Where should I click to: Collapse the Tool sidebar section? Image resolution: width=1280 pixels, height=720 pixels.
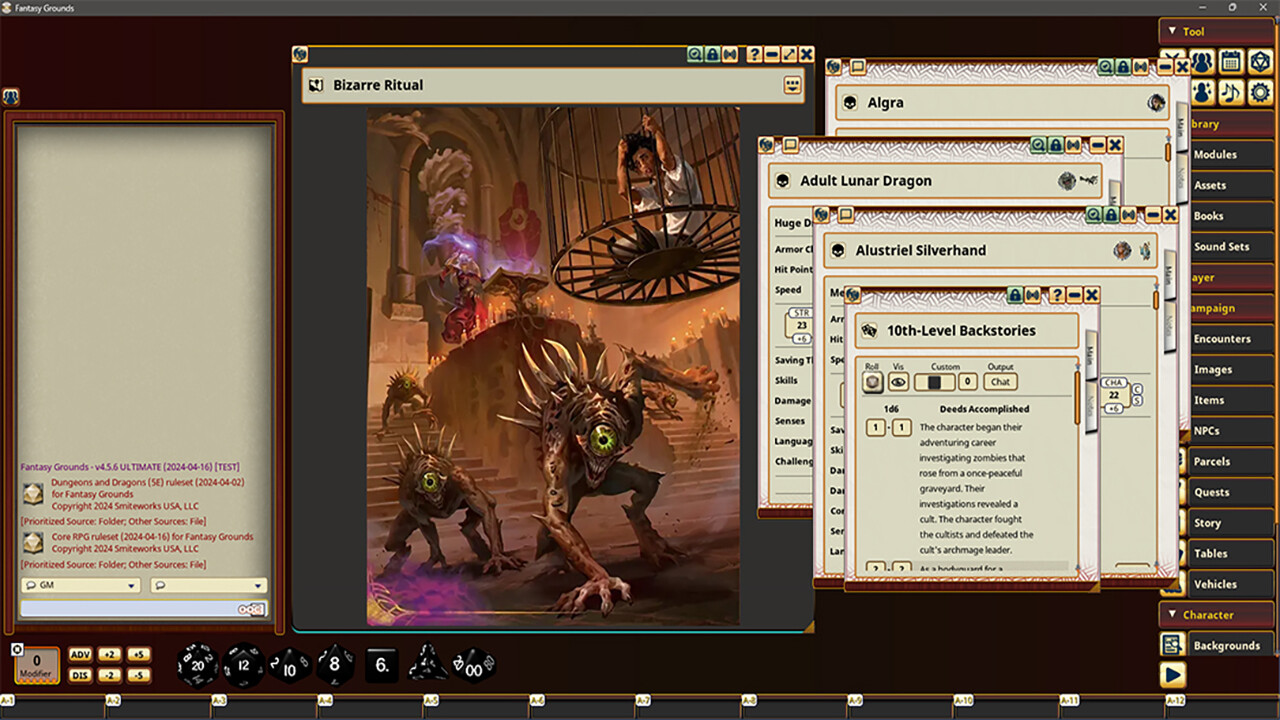tap(1172, 31)
